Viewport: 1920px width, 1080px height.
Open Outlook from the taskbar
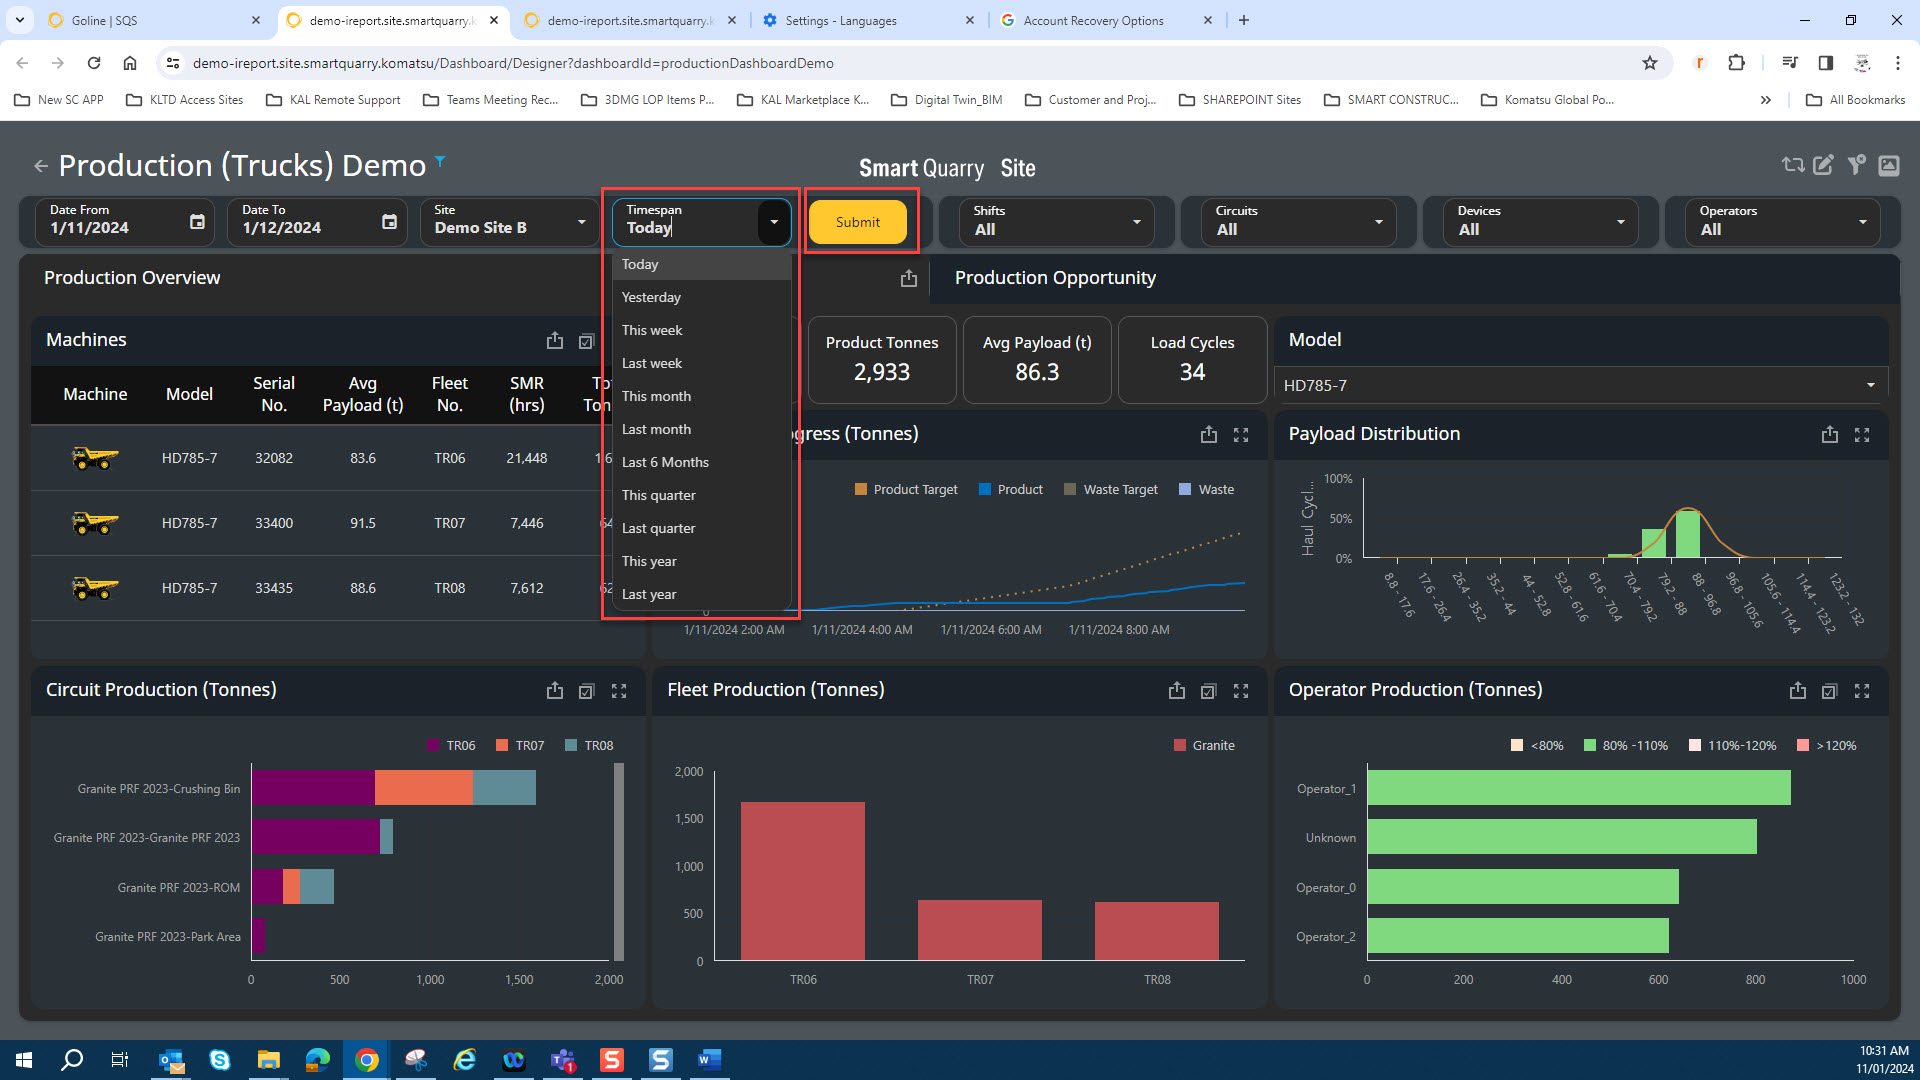[x=171, y=1060]
